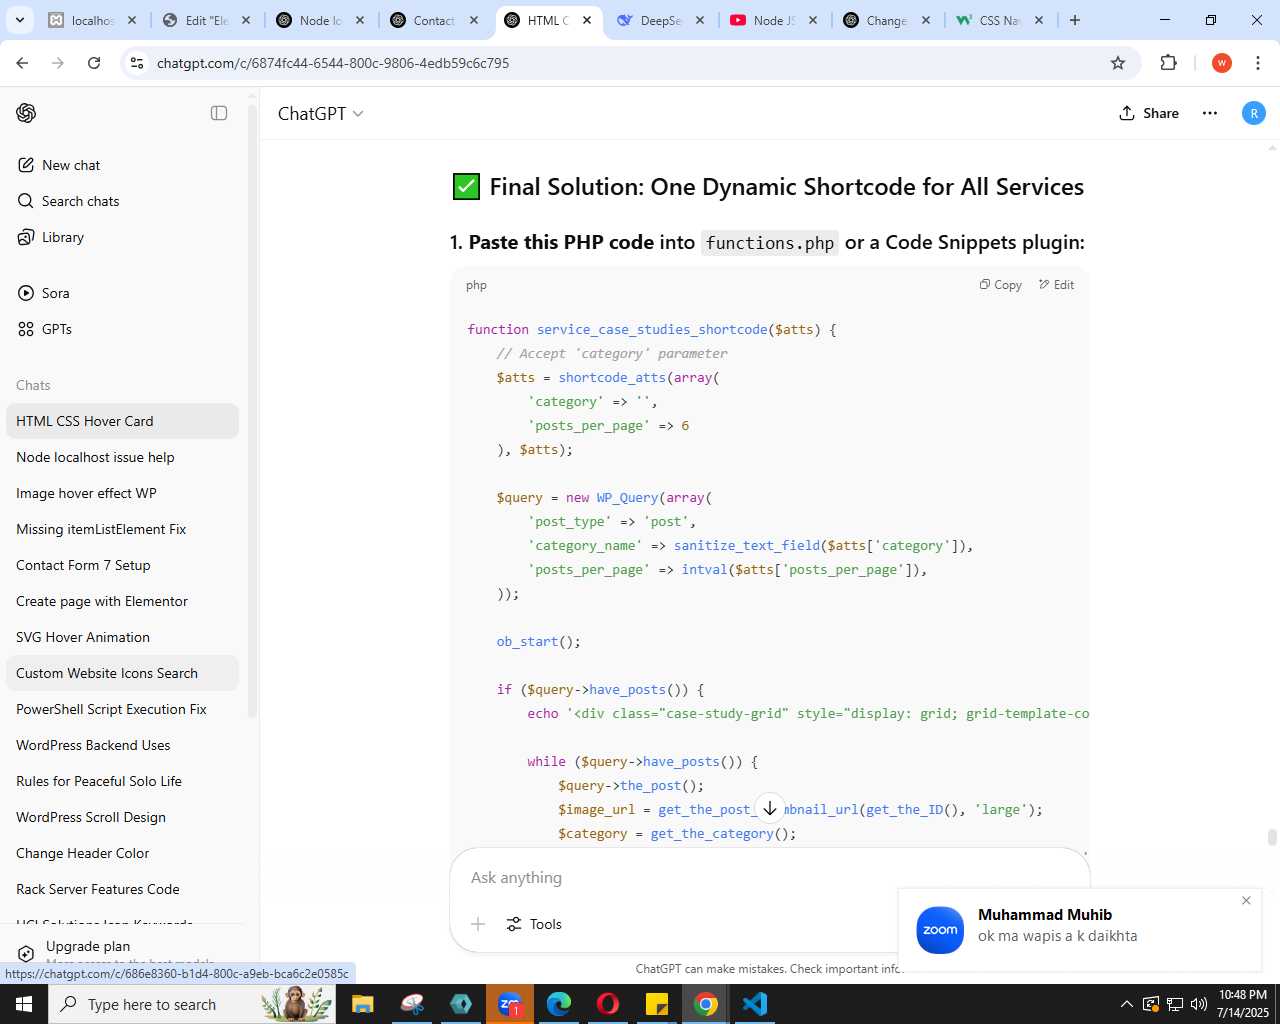Click Upgrade plan
This screenshot has width=1280, height=1024.
coord(88,946)
